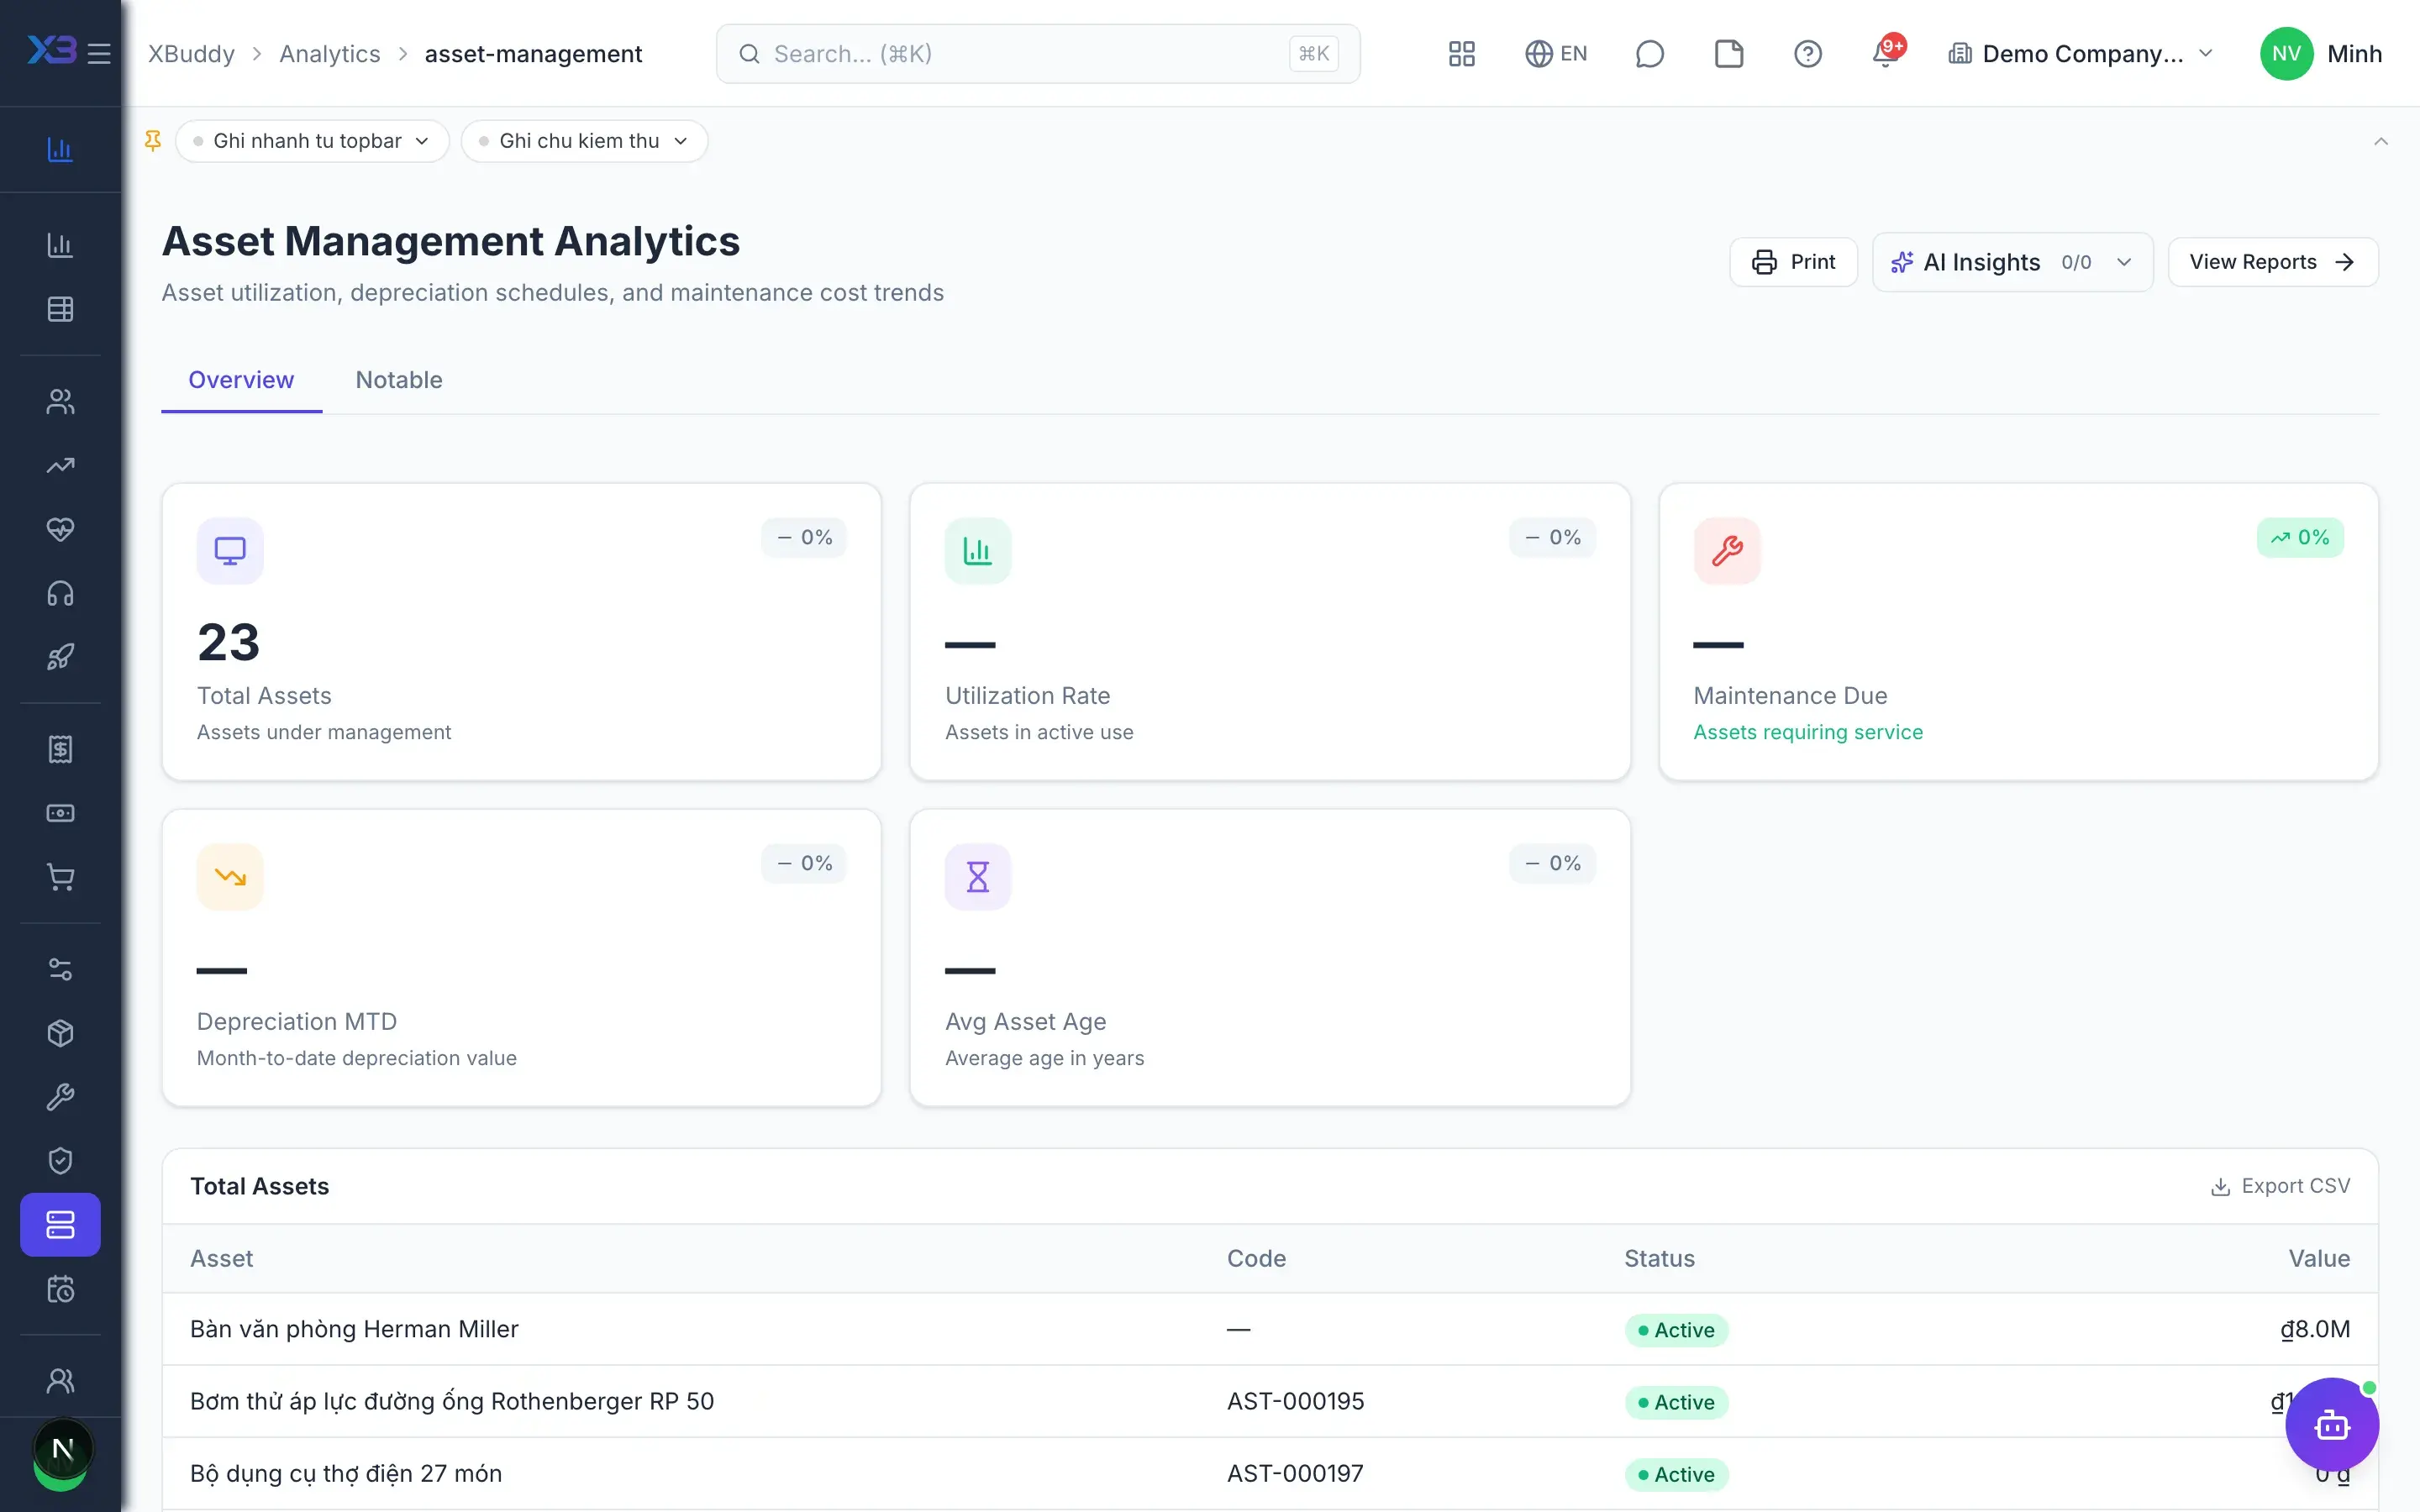Switch language using EN selector
Screen dimensions: 2420x1512
click(x=1555, y=54)
